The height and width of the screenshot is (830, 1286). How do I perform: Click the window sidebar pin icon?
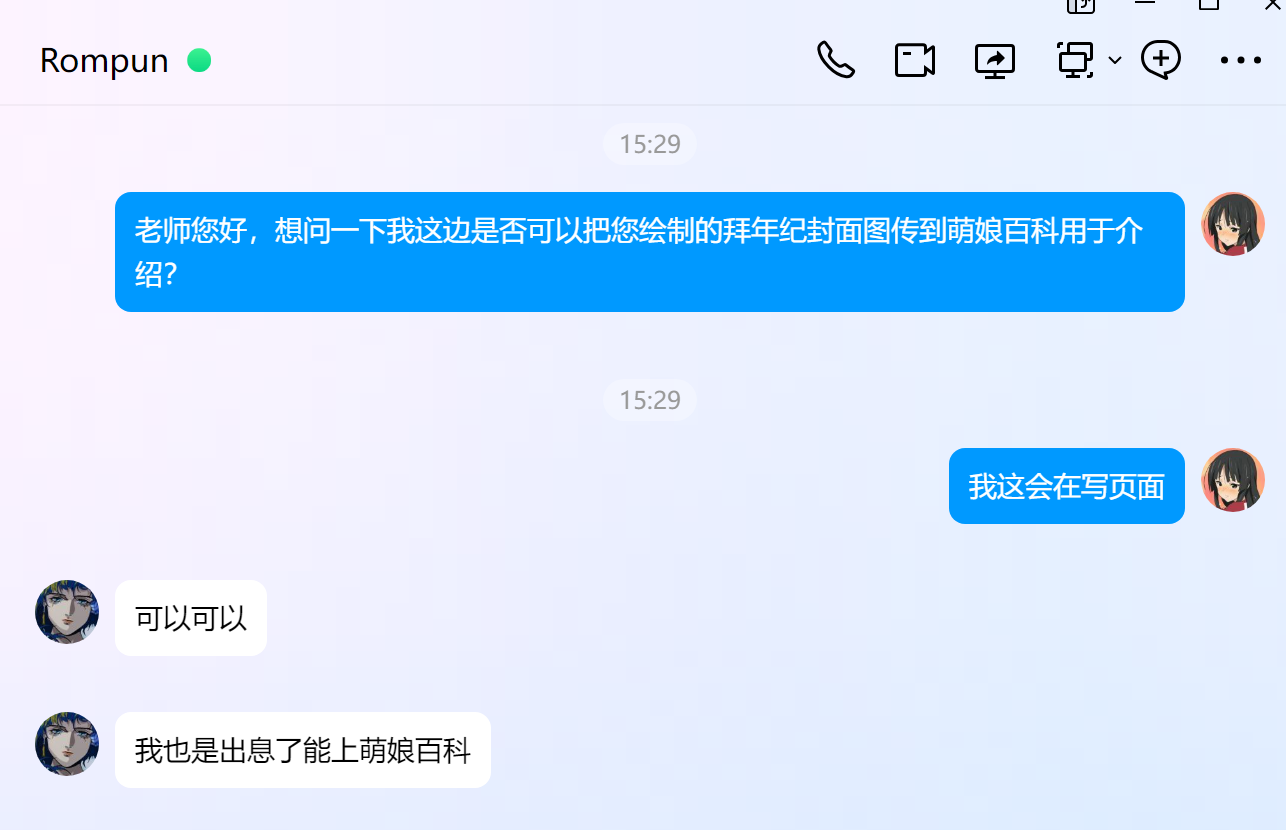1081,5
